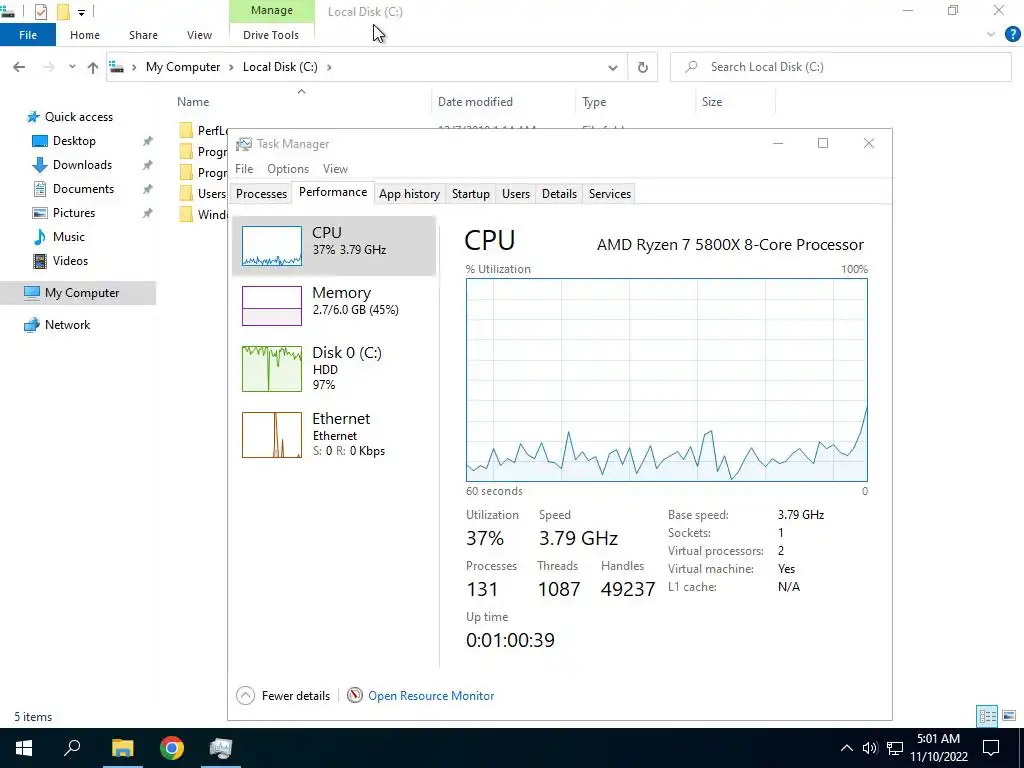Open Task Manager File menu
Viewport: 1024px width, 768px height.
(244, 169)
